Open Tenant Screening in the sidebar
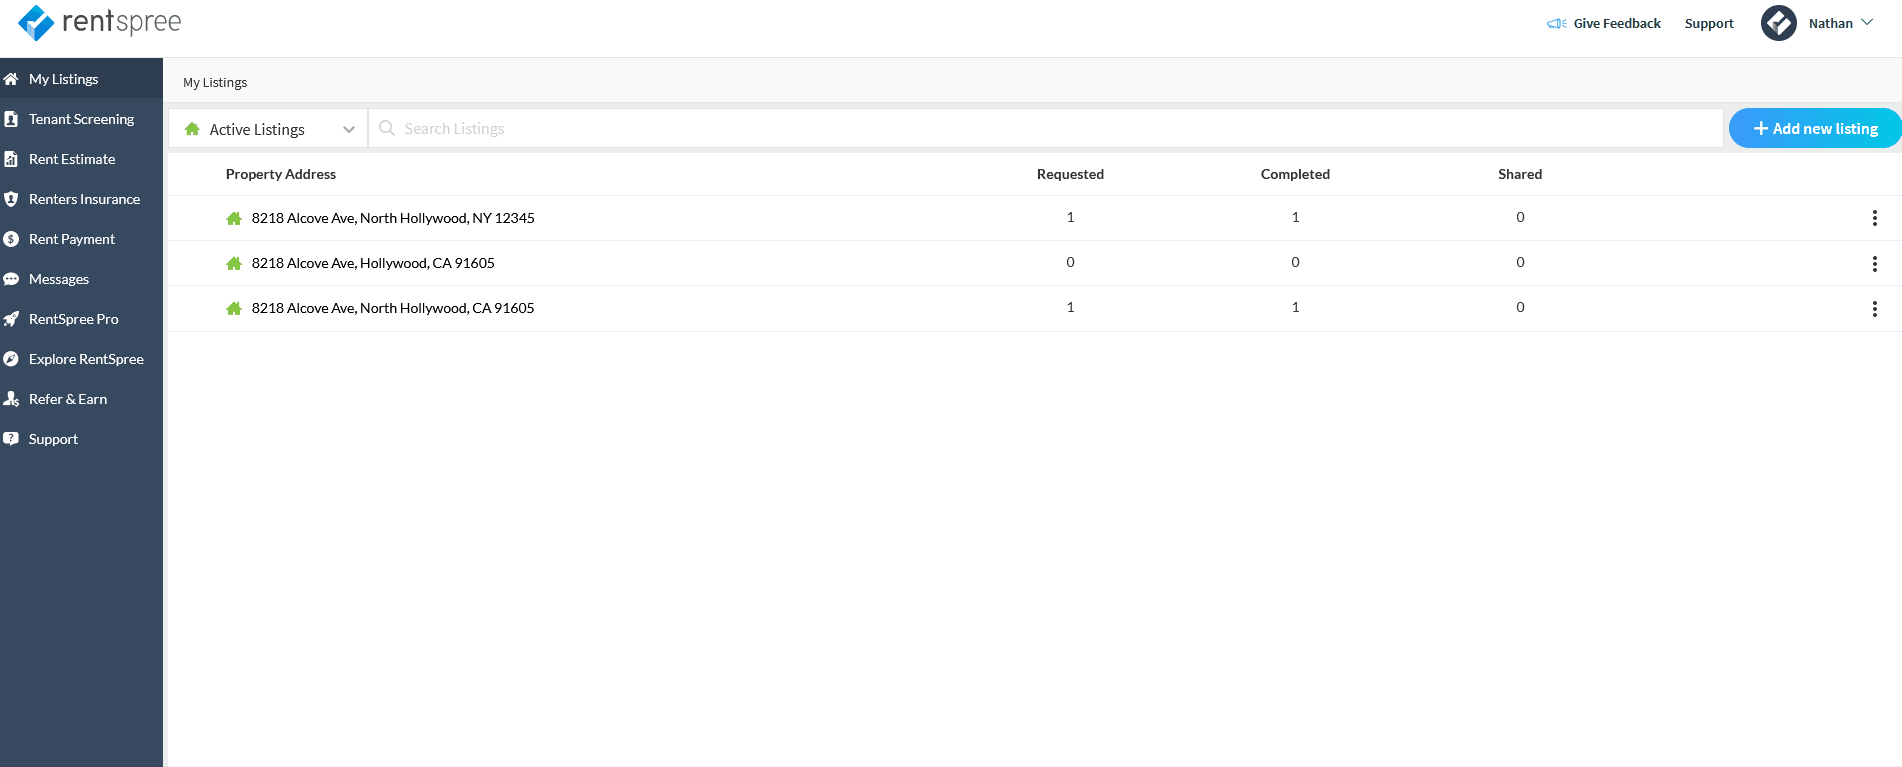 [x=81, y=119]
